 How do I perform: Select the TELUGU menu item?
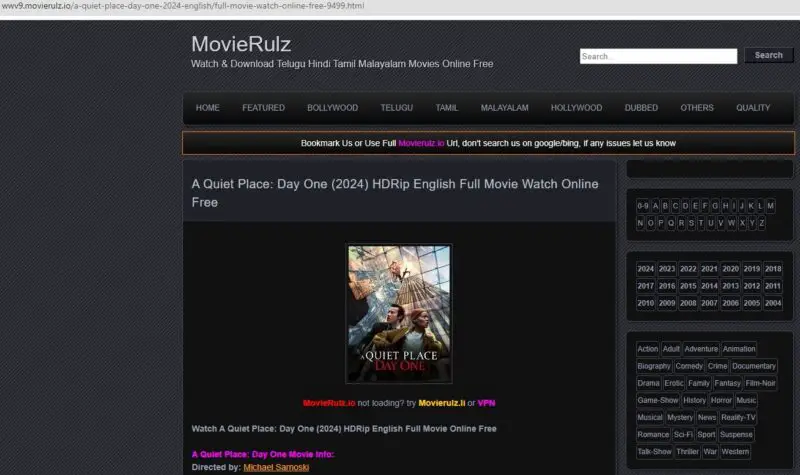(396, 108)
